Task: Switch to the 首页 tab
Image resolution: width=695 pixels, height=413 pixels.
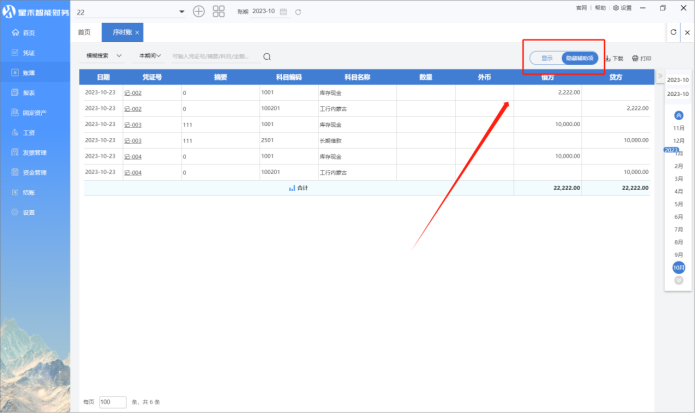Action: 85,33
